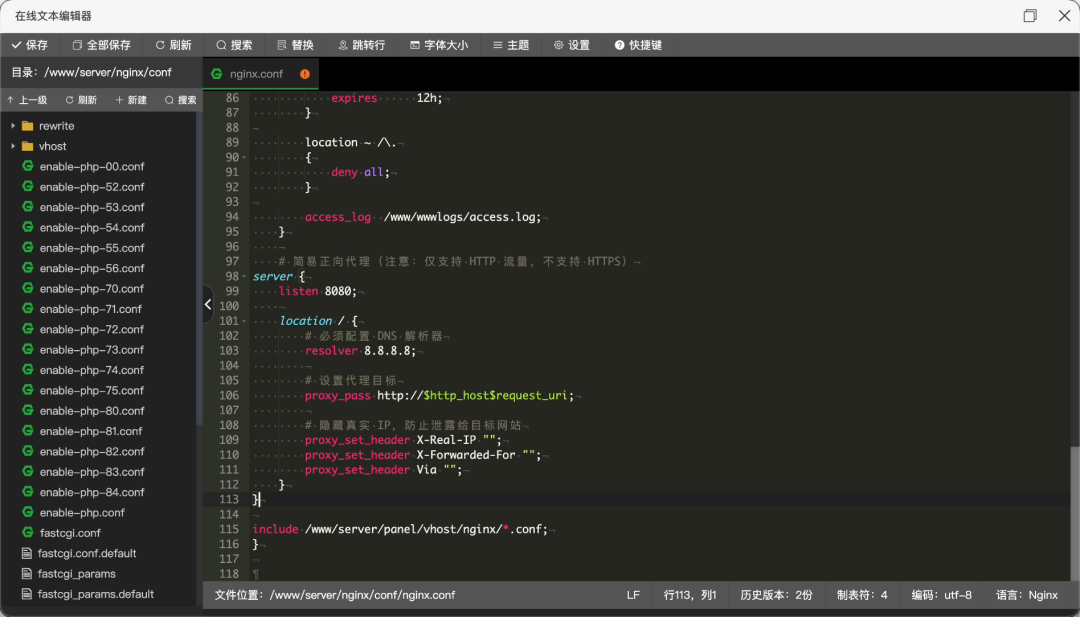Open the 编码 utf-8 encoding selector
Screen dimensions: 1080x617
(941, 594)
